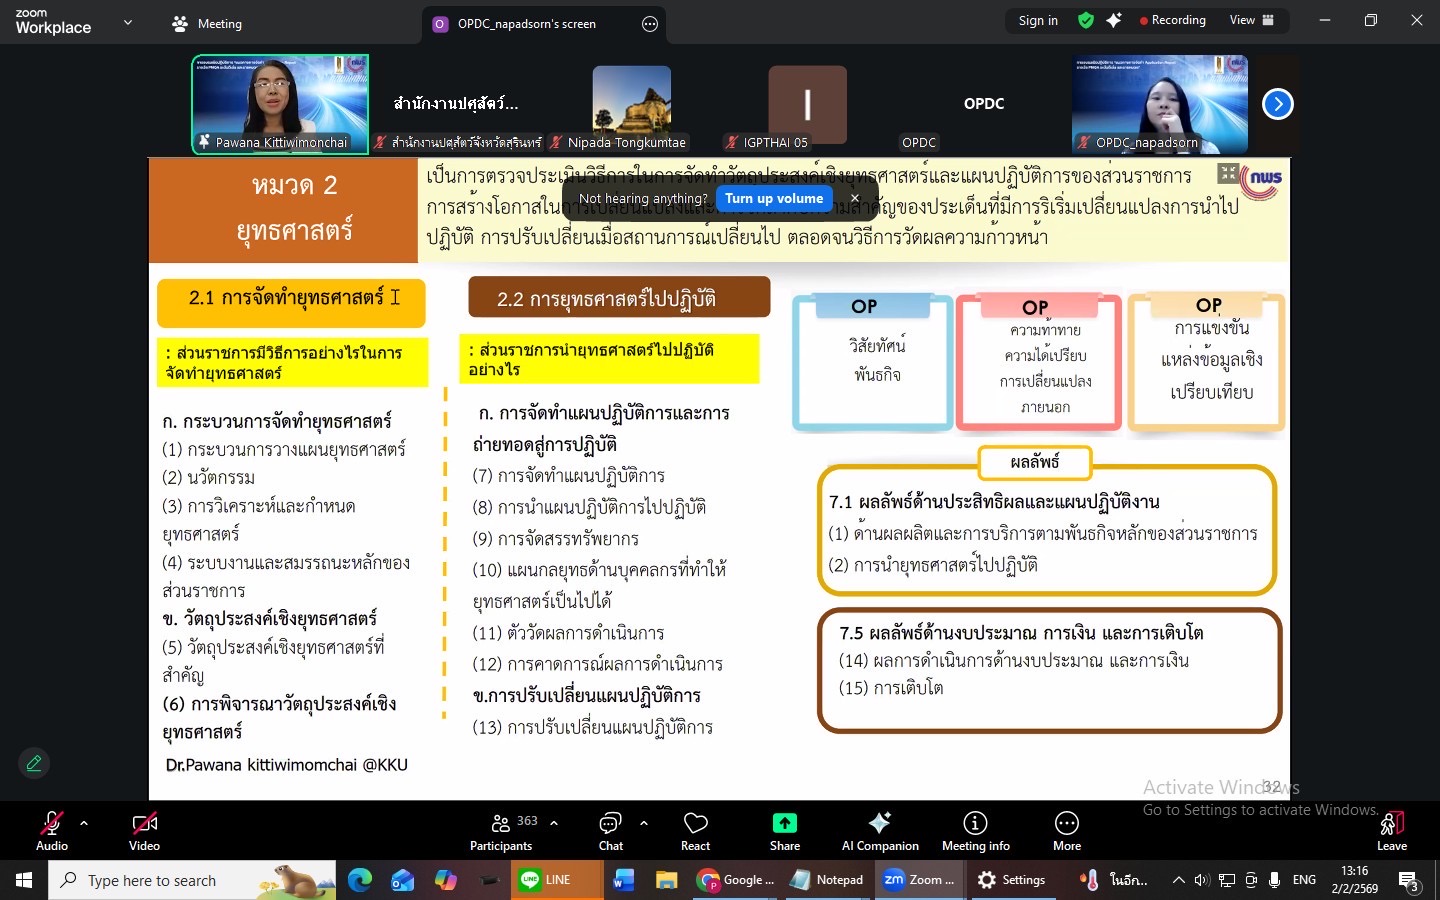Open the Chat panel

click(x=610, y=831)
